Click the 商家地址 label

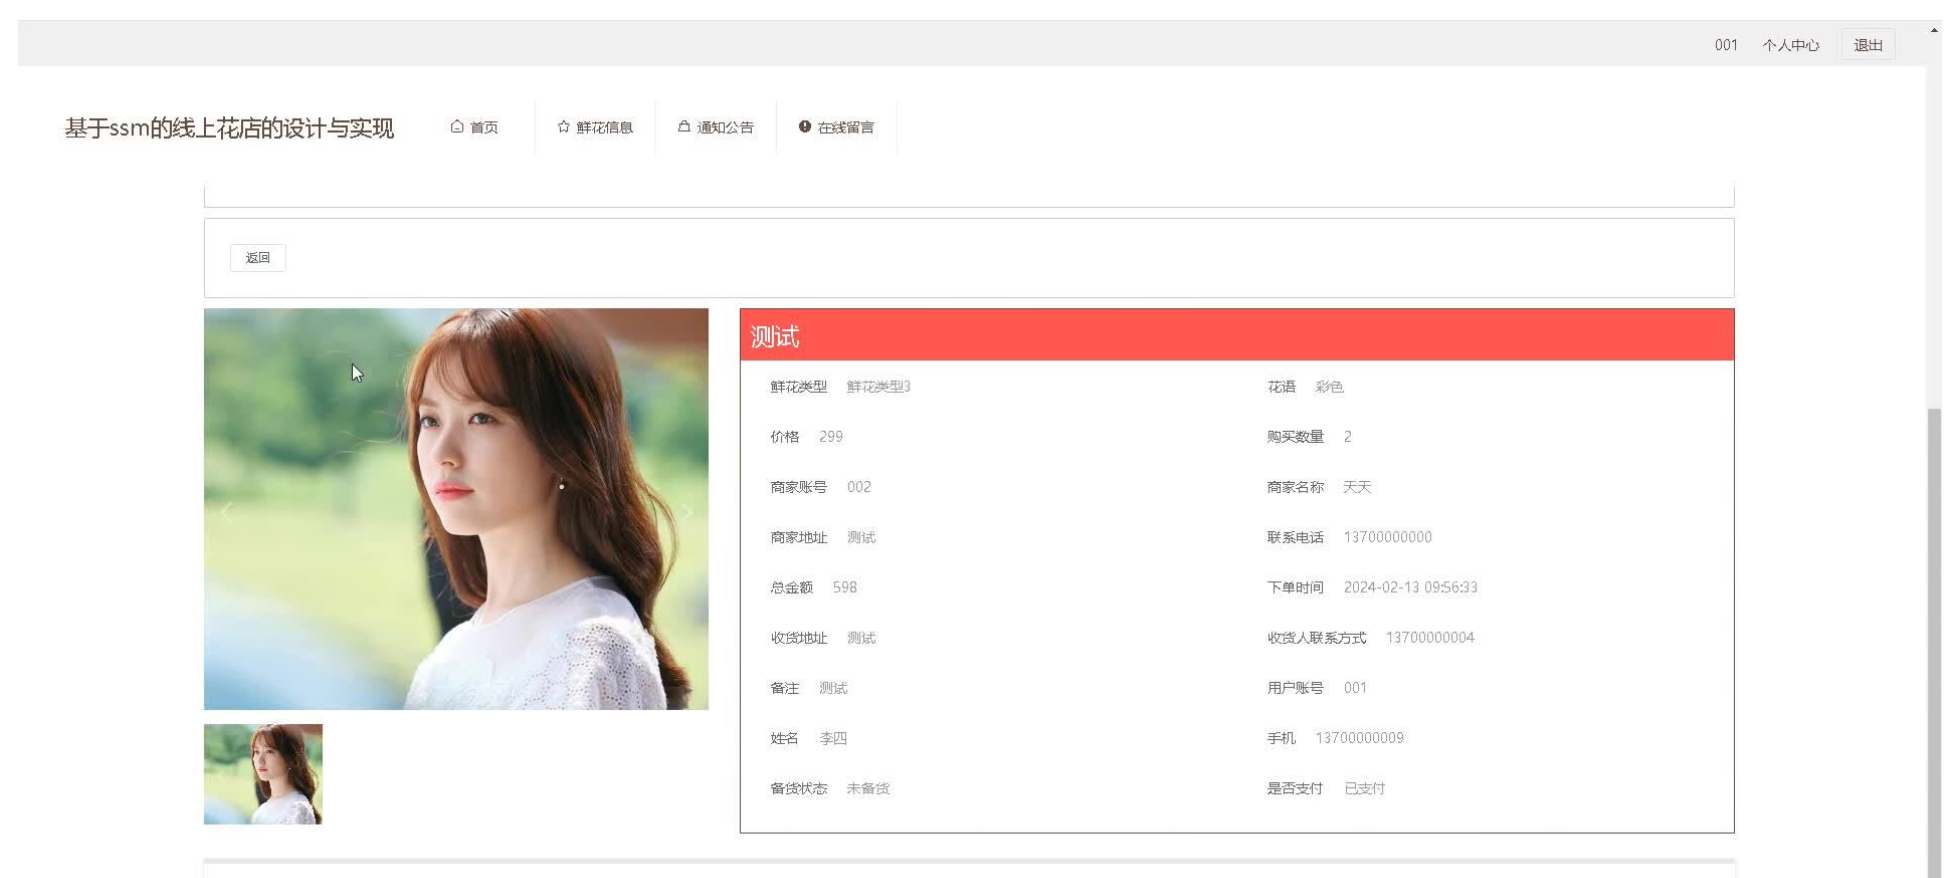pos(799,537)
